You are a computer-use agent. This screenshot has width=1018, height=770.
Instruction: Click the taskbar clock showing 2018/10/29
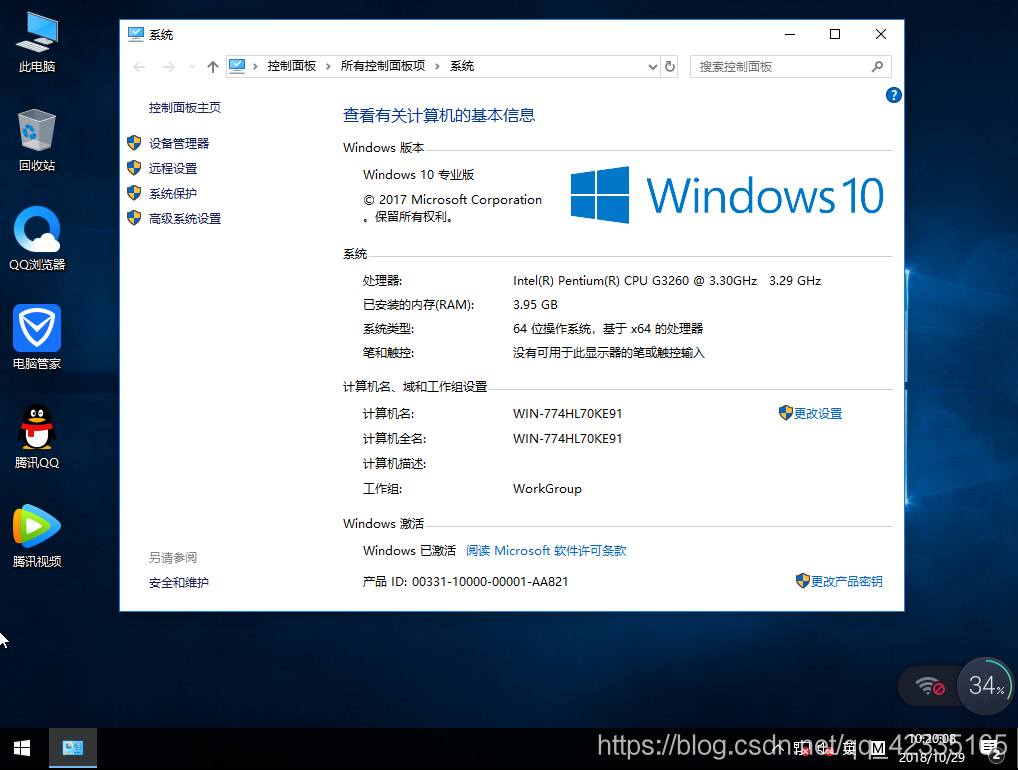coord(932,749)
